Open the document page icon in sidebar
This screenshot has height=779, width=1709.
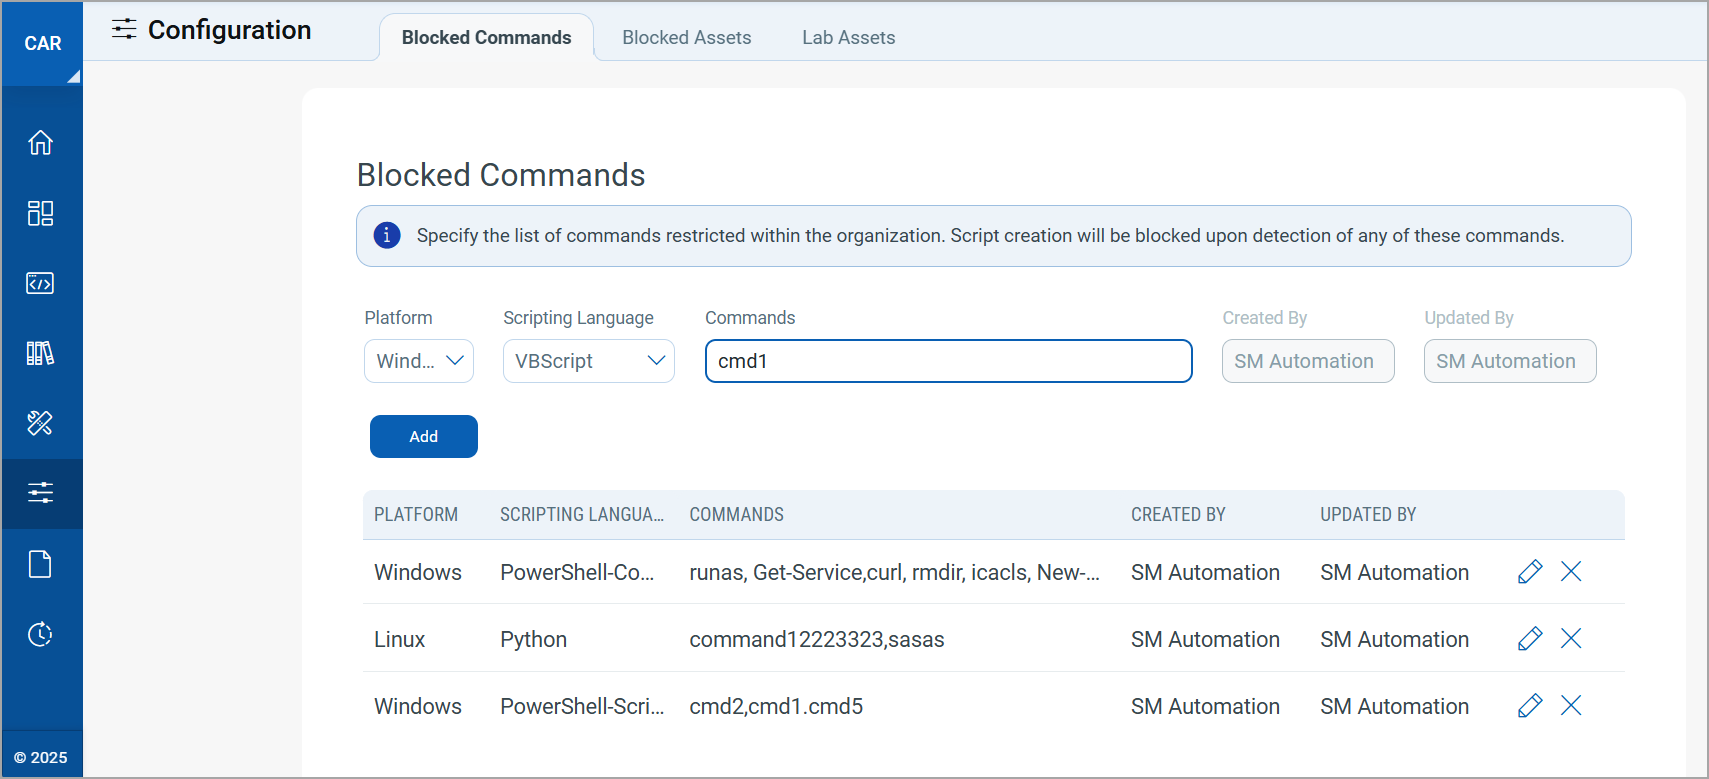[x=40, y=564]
